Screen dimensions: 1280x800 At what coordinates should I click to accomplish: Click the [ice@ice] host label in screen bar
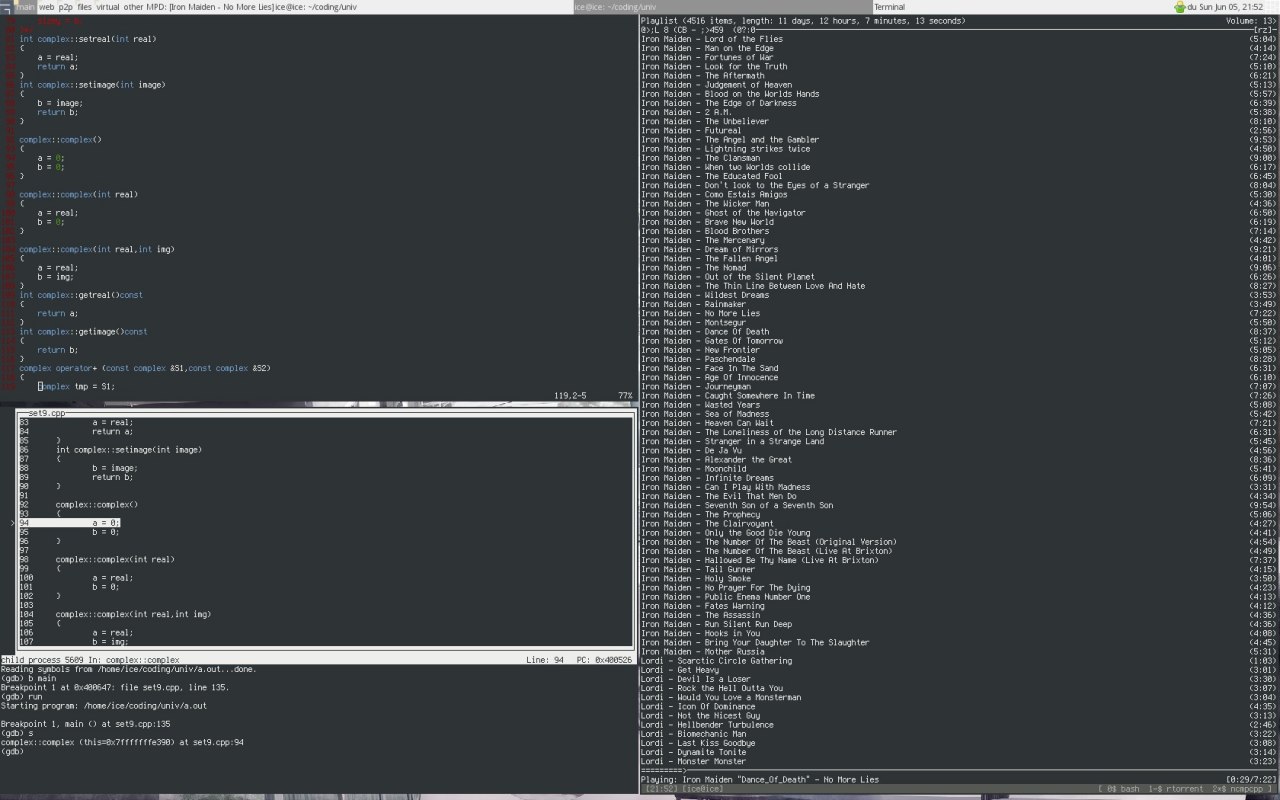coord(704,790)
